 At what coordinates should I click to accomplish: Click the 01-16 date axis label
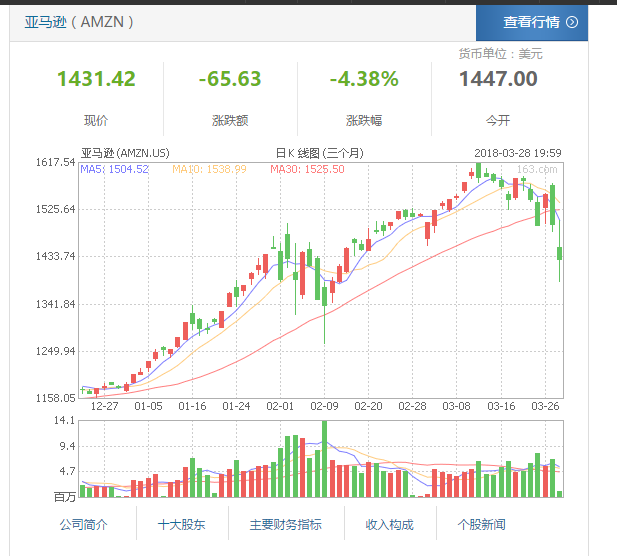point(192,406)
